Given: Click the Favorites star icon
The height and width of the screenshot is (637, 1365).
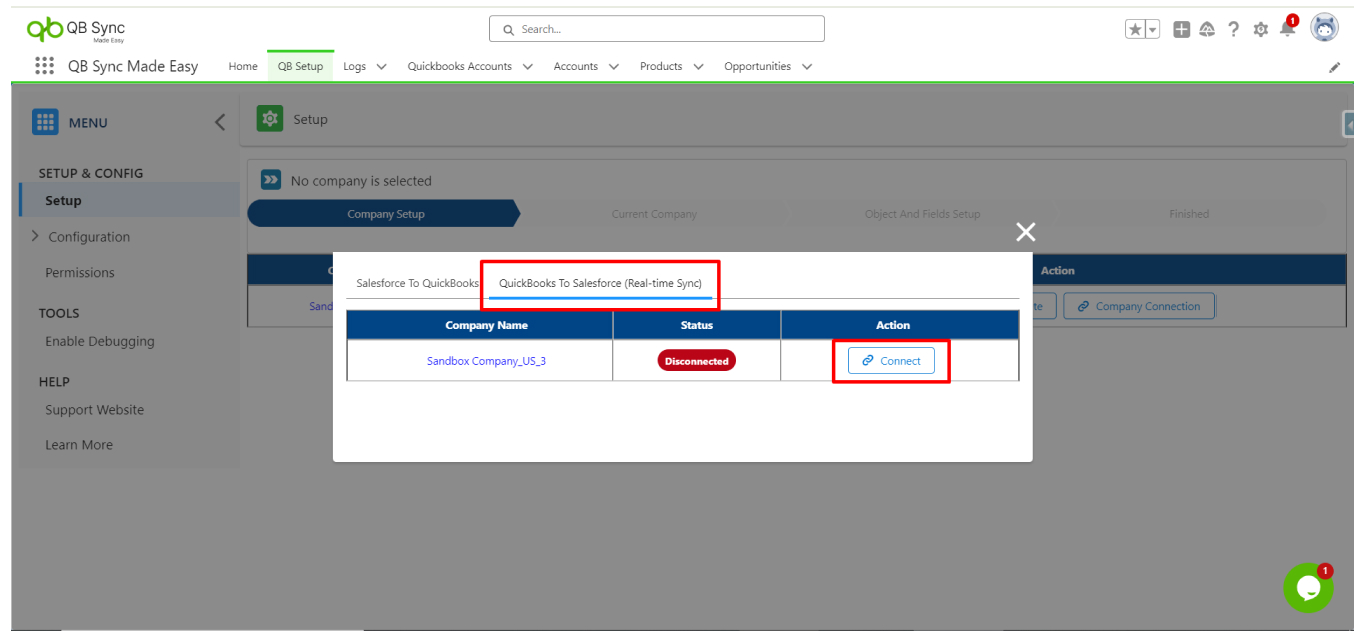Looking at the screenshot, I should tap(1135, 30).
